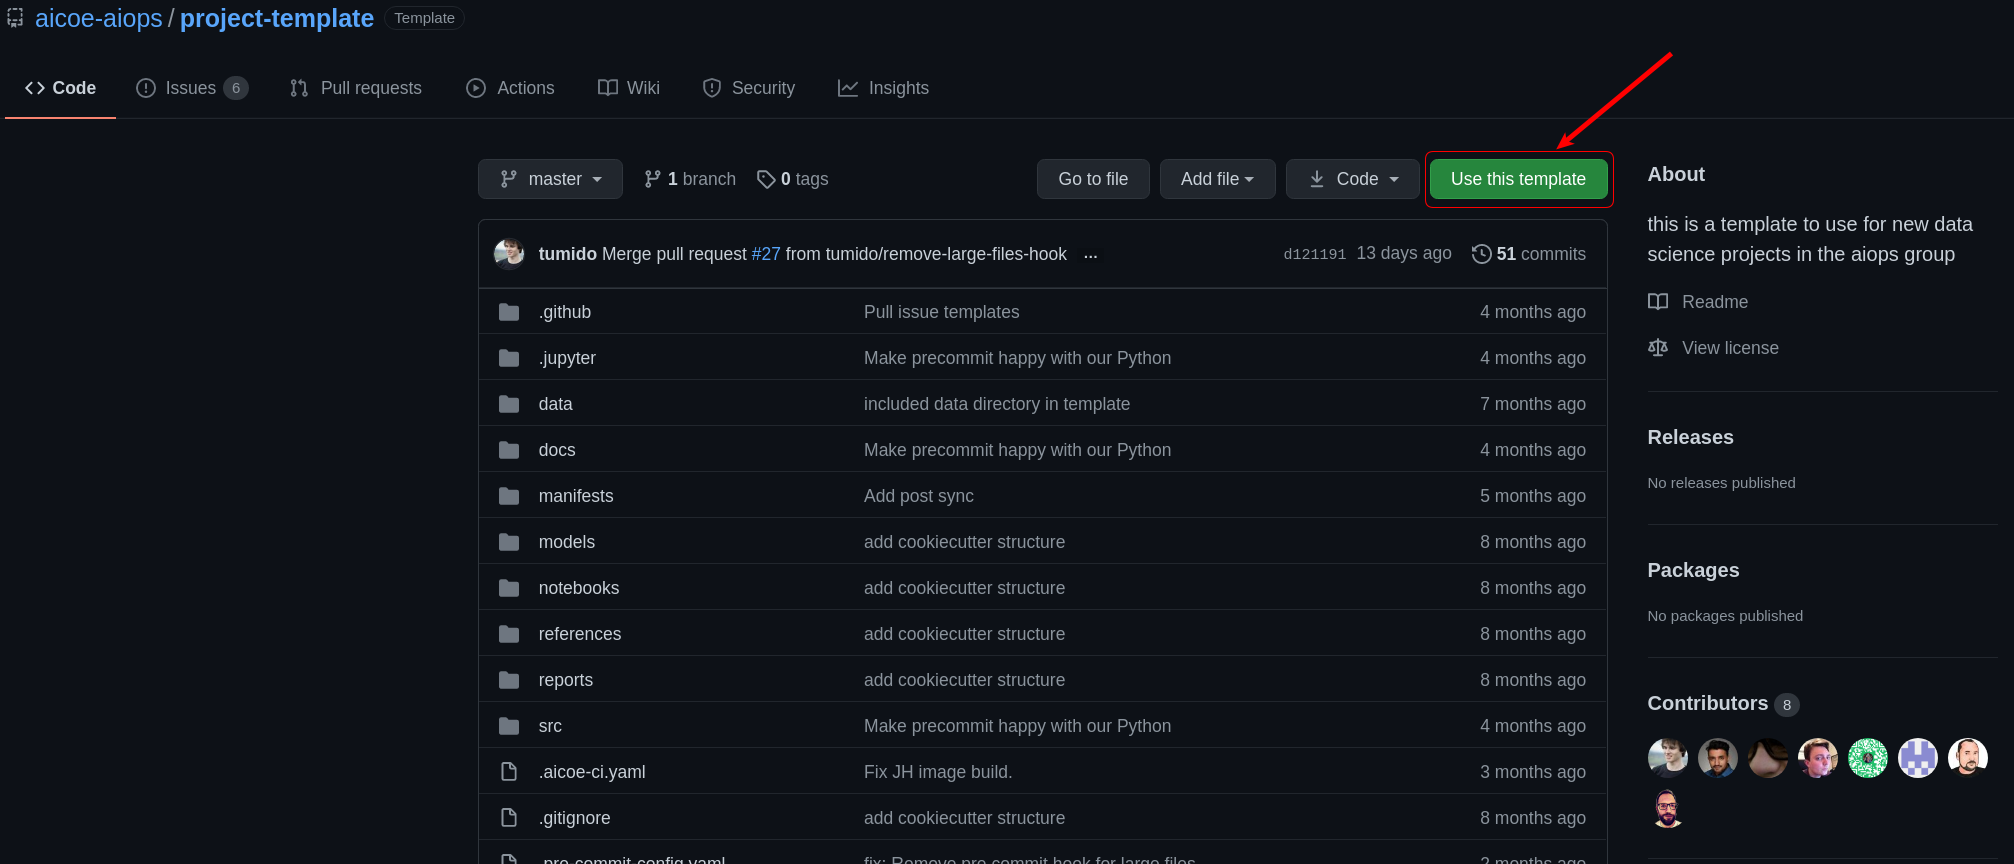This screenshot has height=864, width=2014.
Task: Open commit hash d121191
Action: click(x=1315, y=254)
